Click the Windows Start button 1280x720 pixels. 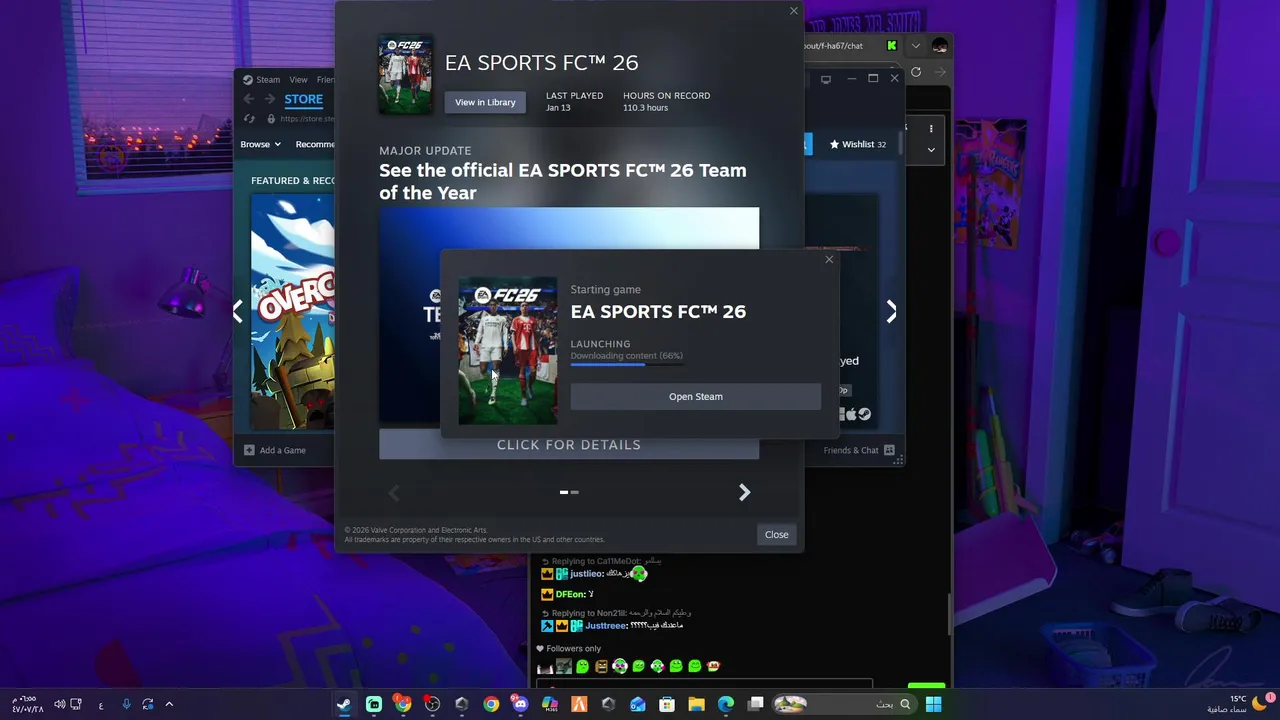click(933, 704)
